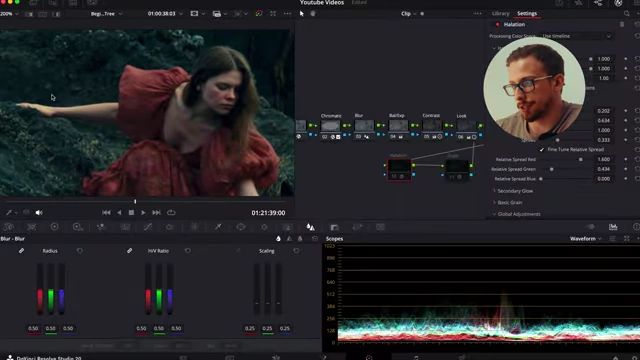Open the Waveform scope type dropdown
The width and height of the screenshot is (640, 360).
(585, 239)
